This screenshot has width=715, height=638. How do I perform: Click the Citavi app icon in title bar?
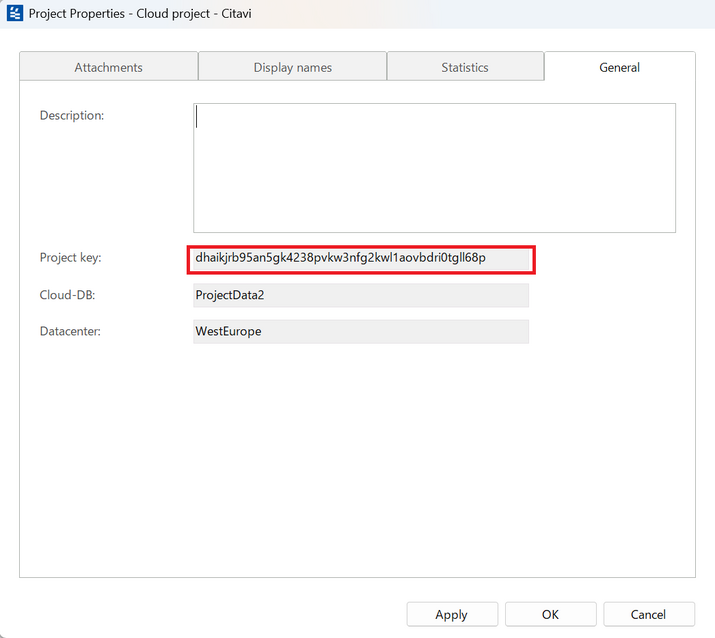(x=15, y=13)
